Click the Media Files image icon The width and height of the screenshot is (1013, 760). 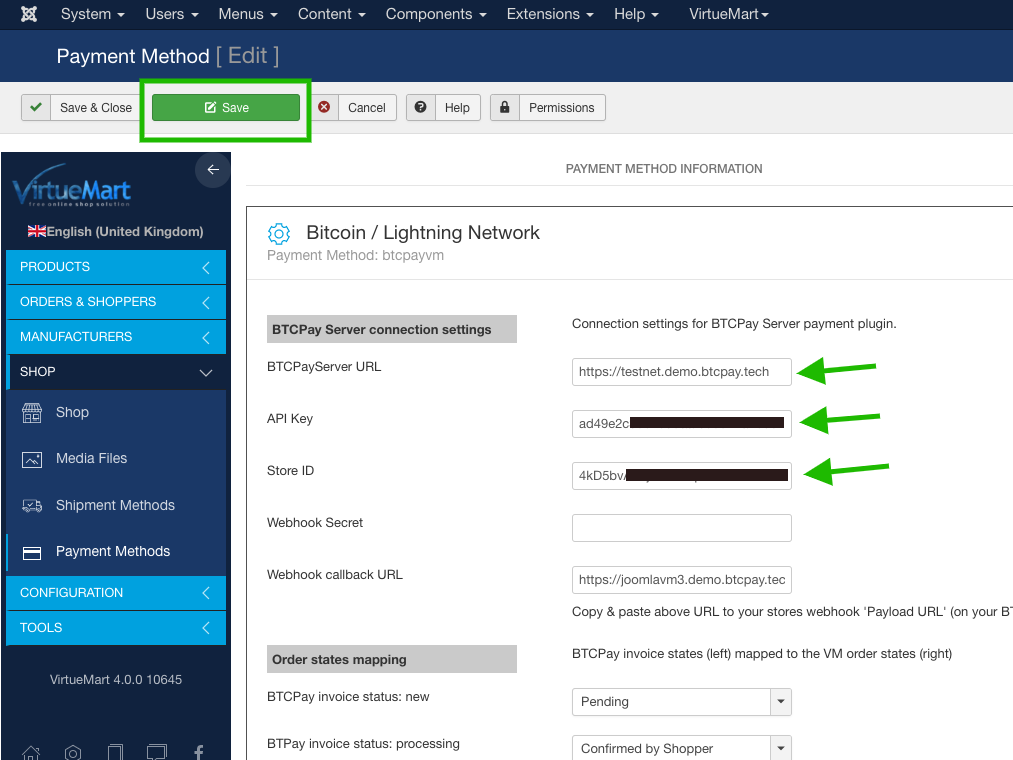(32, 458)
